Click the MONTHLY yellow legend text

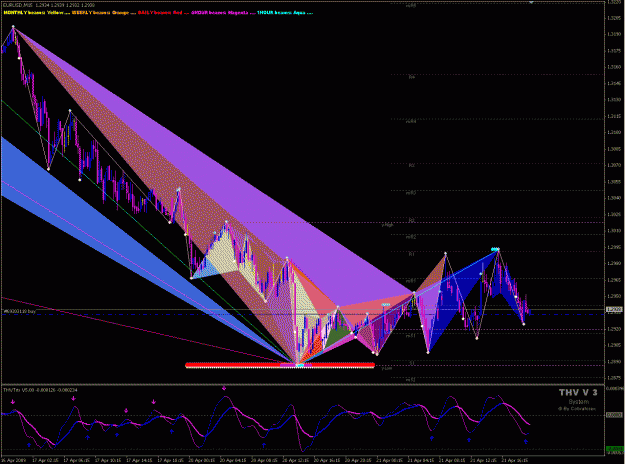[35, 13]
